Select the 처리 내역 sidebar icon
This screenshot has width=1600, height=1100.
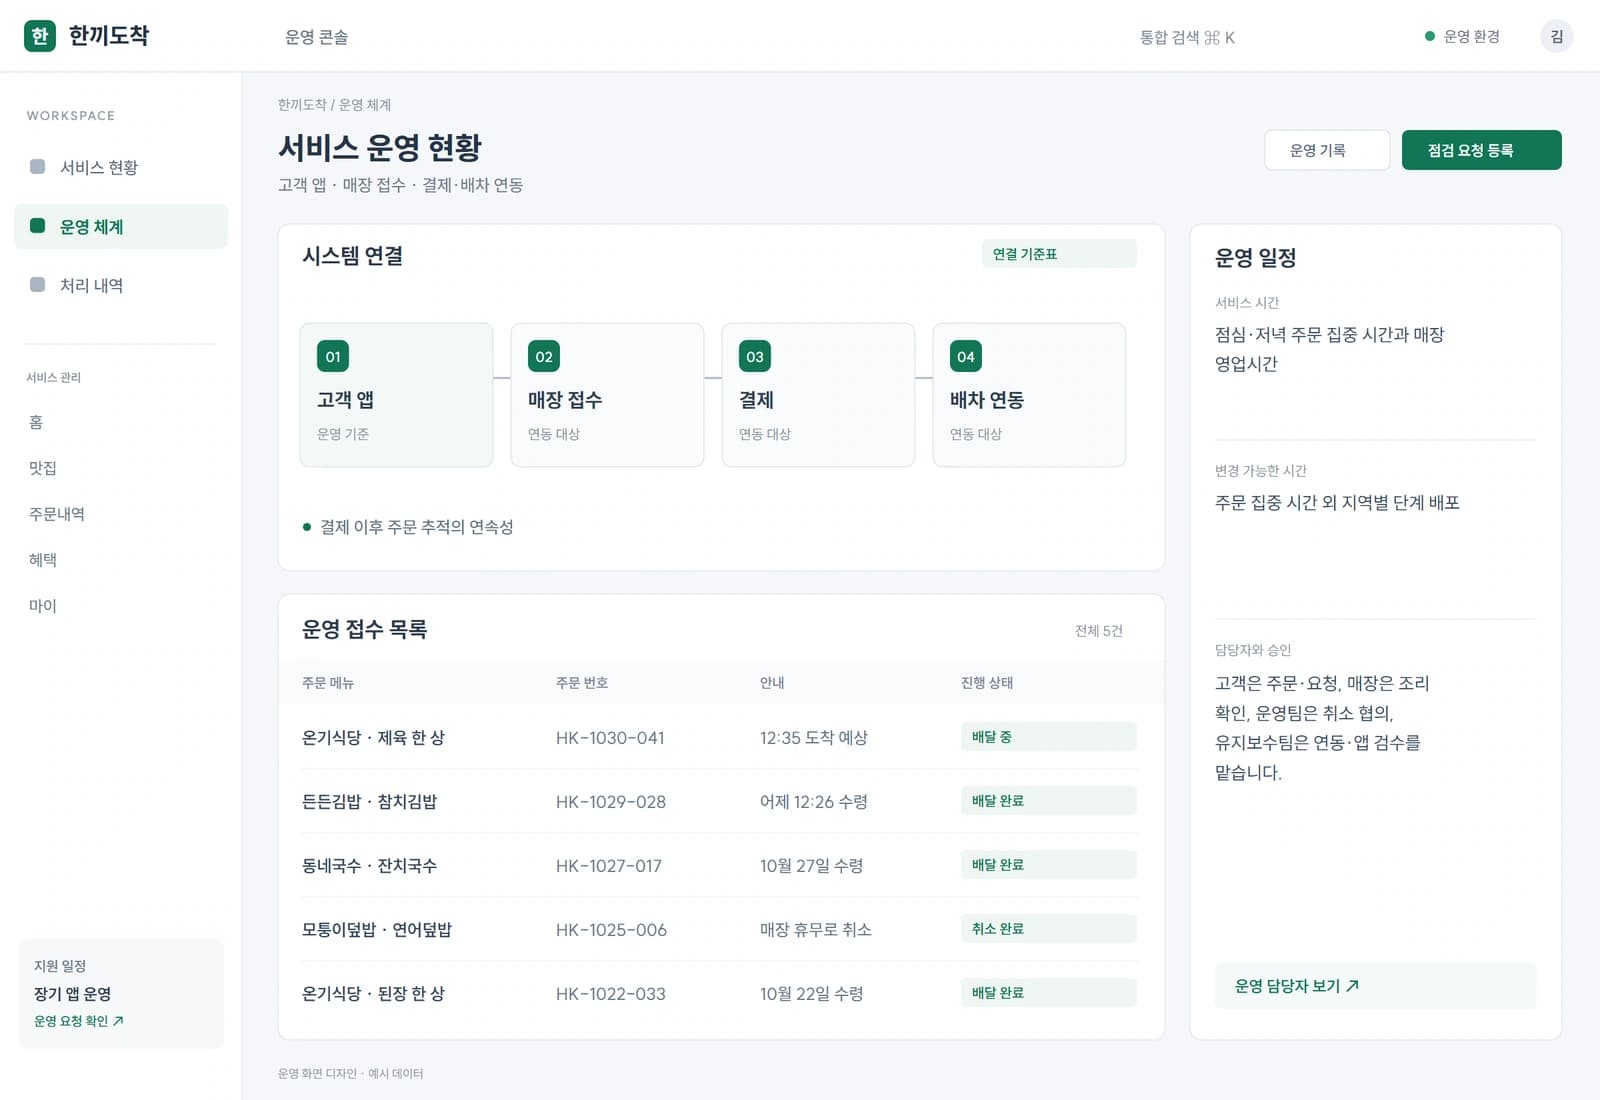coord(38,285)
